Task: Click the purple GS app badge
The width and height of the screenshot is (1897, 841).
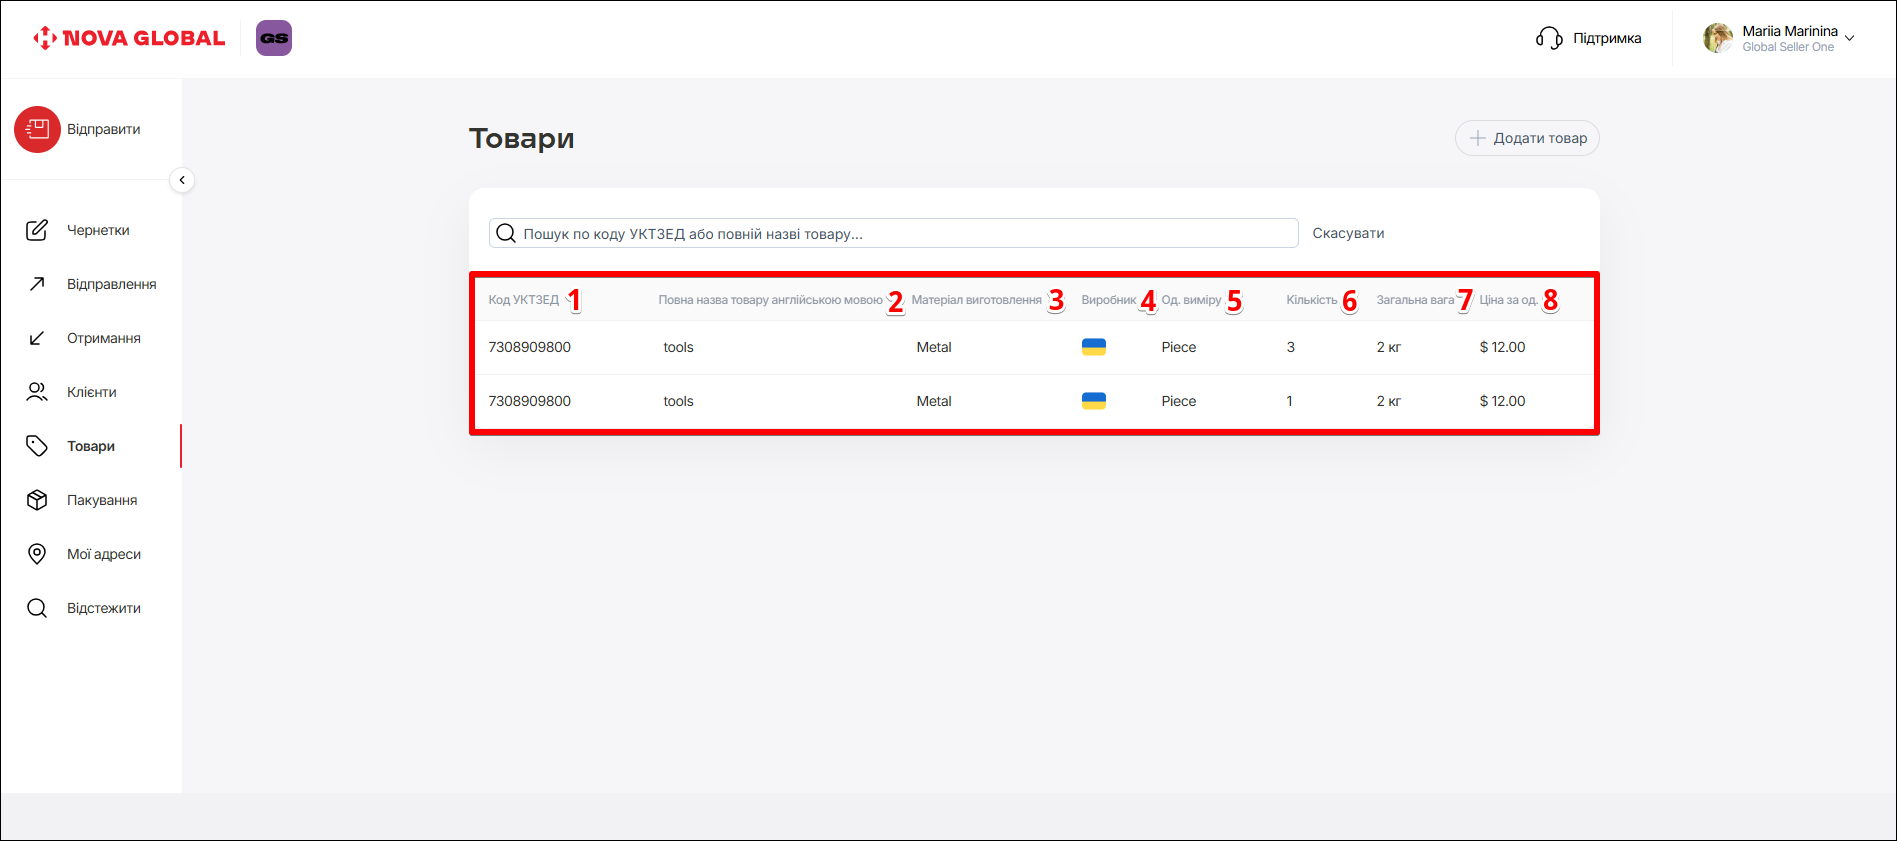Action: (x=274, y=38)
